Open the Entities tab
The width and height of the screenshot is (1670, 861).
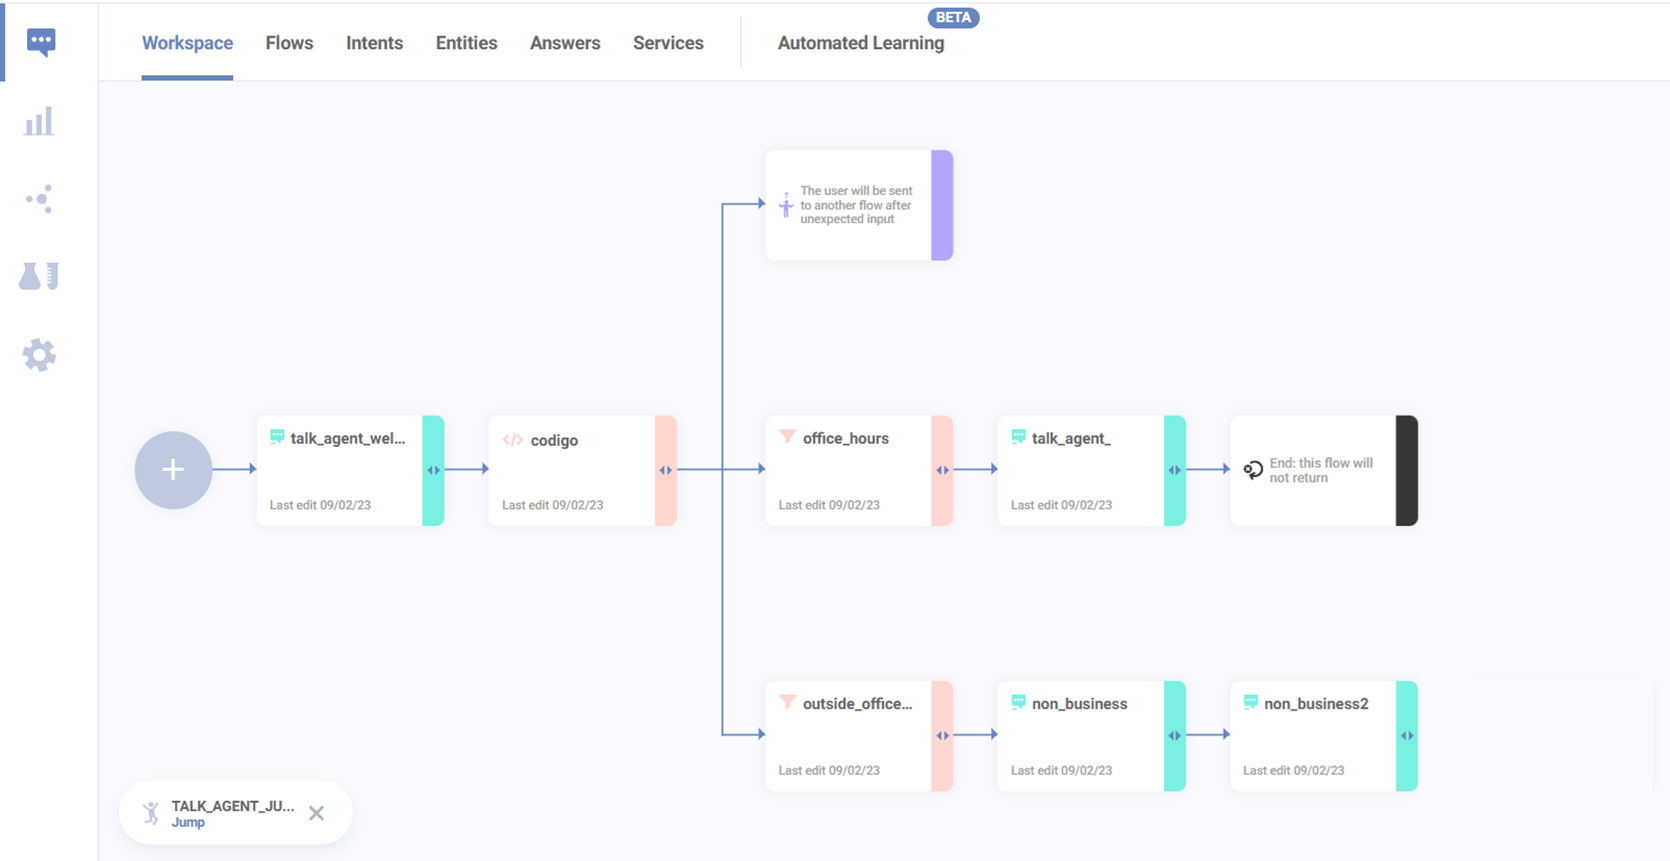pos(466,43)
